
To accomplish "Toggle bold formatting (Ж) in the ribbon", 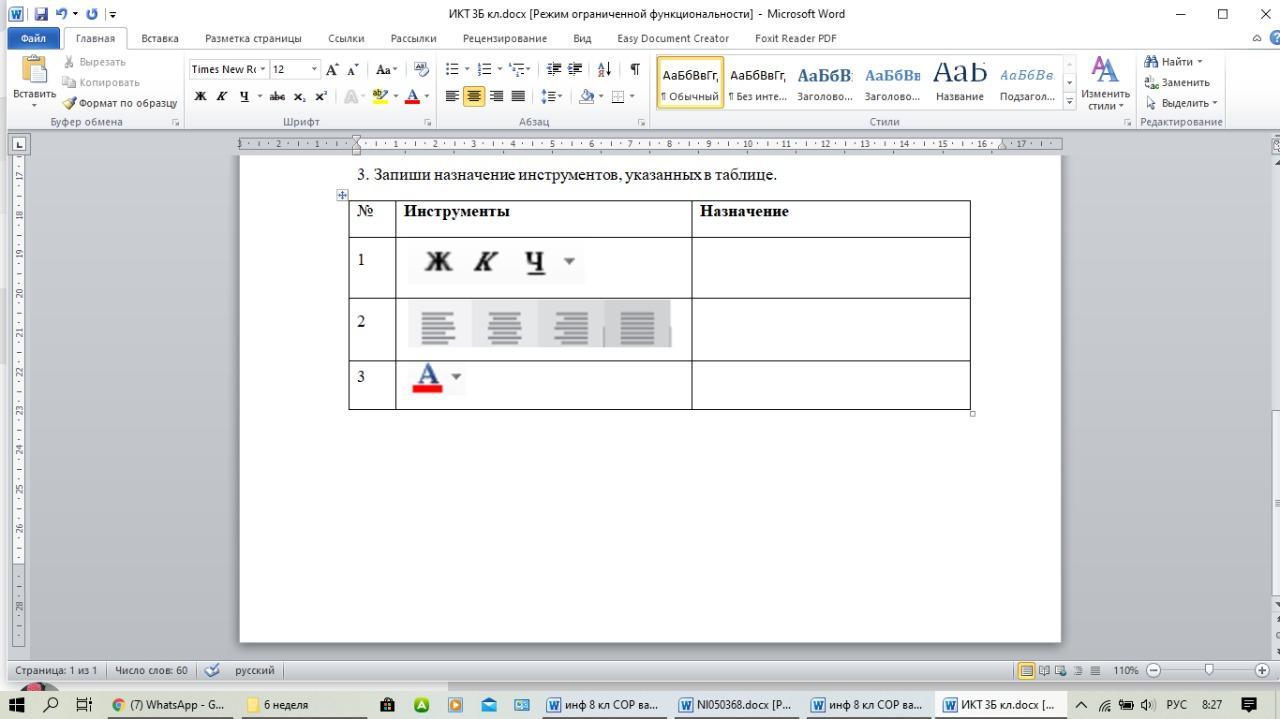I will (x=201, y=97).
